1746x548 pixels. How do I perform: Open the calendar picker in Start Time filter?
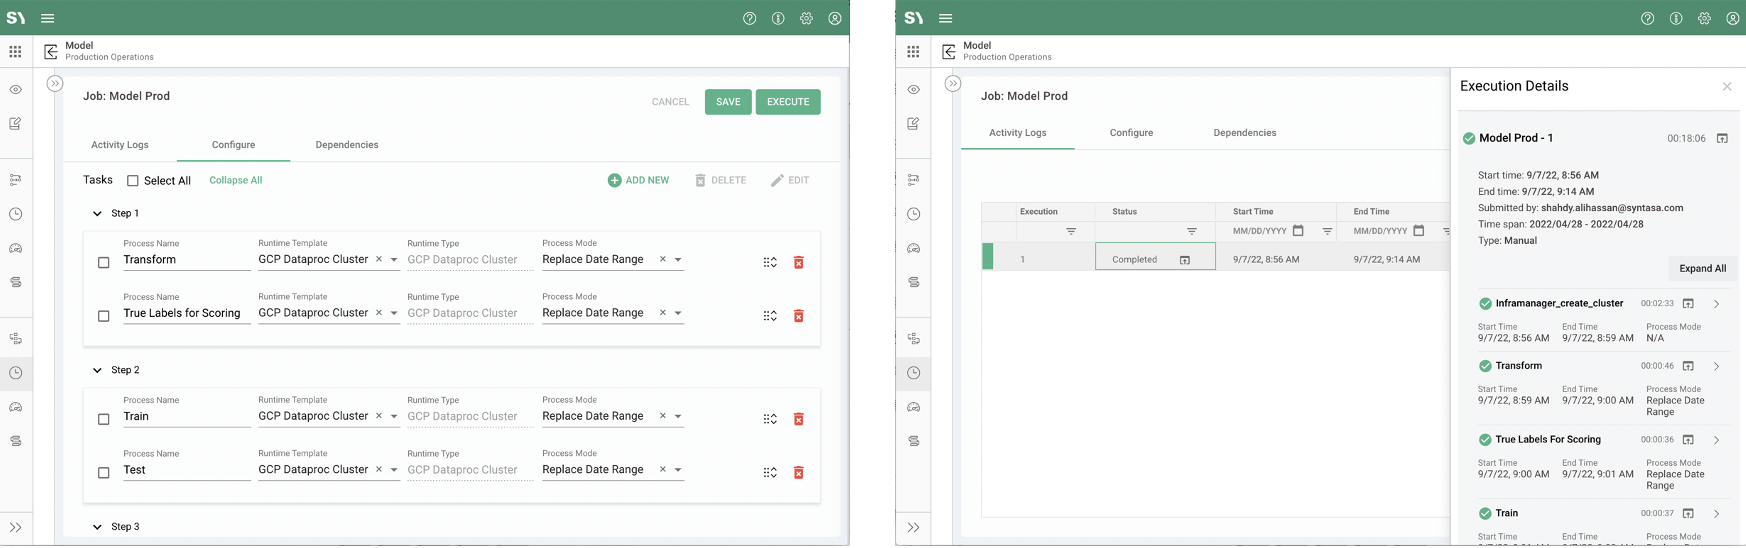coord(1298,231)
